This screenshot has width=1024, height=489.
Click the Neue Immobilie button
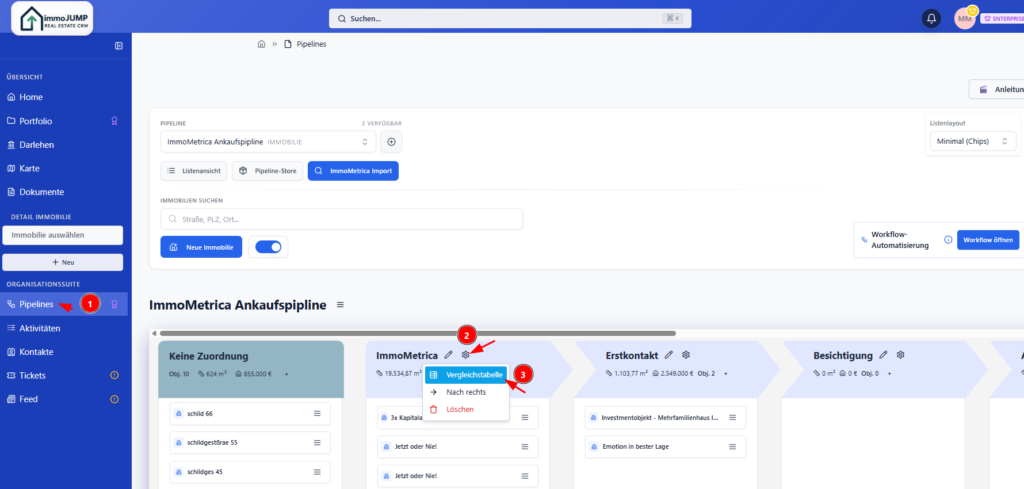(201, 247)
